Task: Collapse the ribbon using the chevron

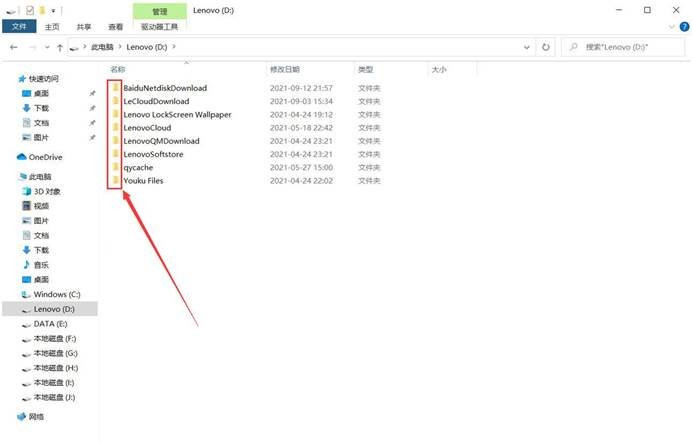Action: [x=672, y=27]
